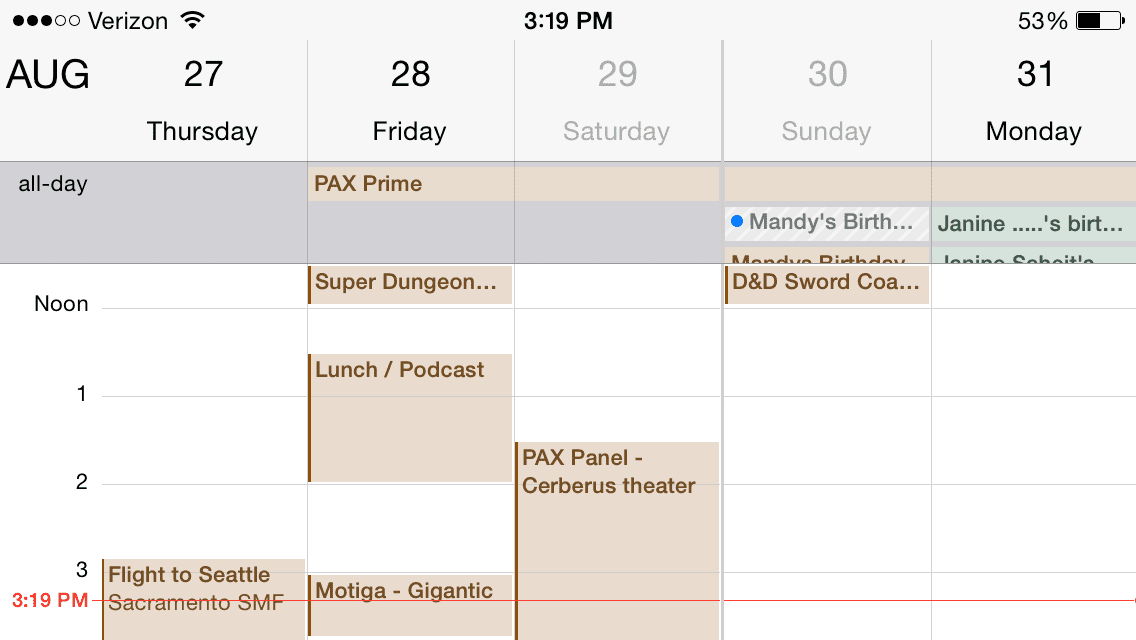1136x640 pixels.
Task: Select Saturday 29 day header
Action: pos(617,101)
